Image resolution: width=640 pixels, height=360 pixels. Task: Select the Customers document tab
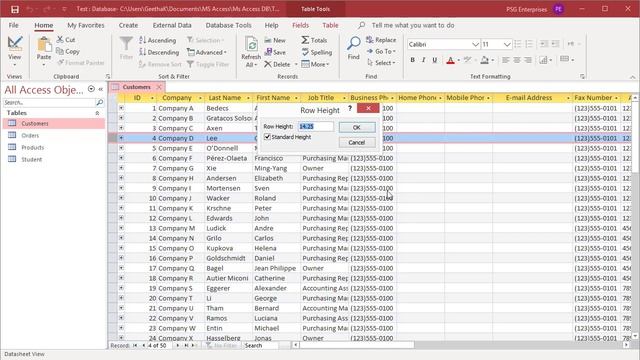136,87
